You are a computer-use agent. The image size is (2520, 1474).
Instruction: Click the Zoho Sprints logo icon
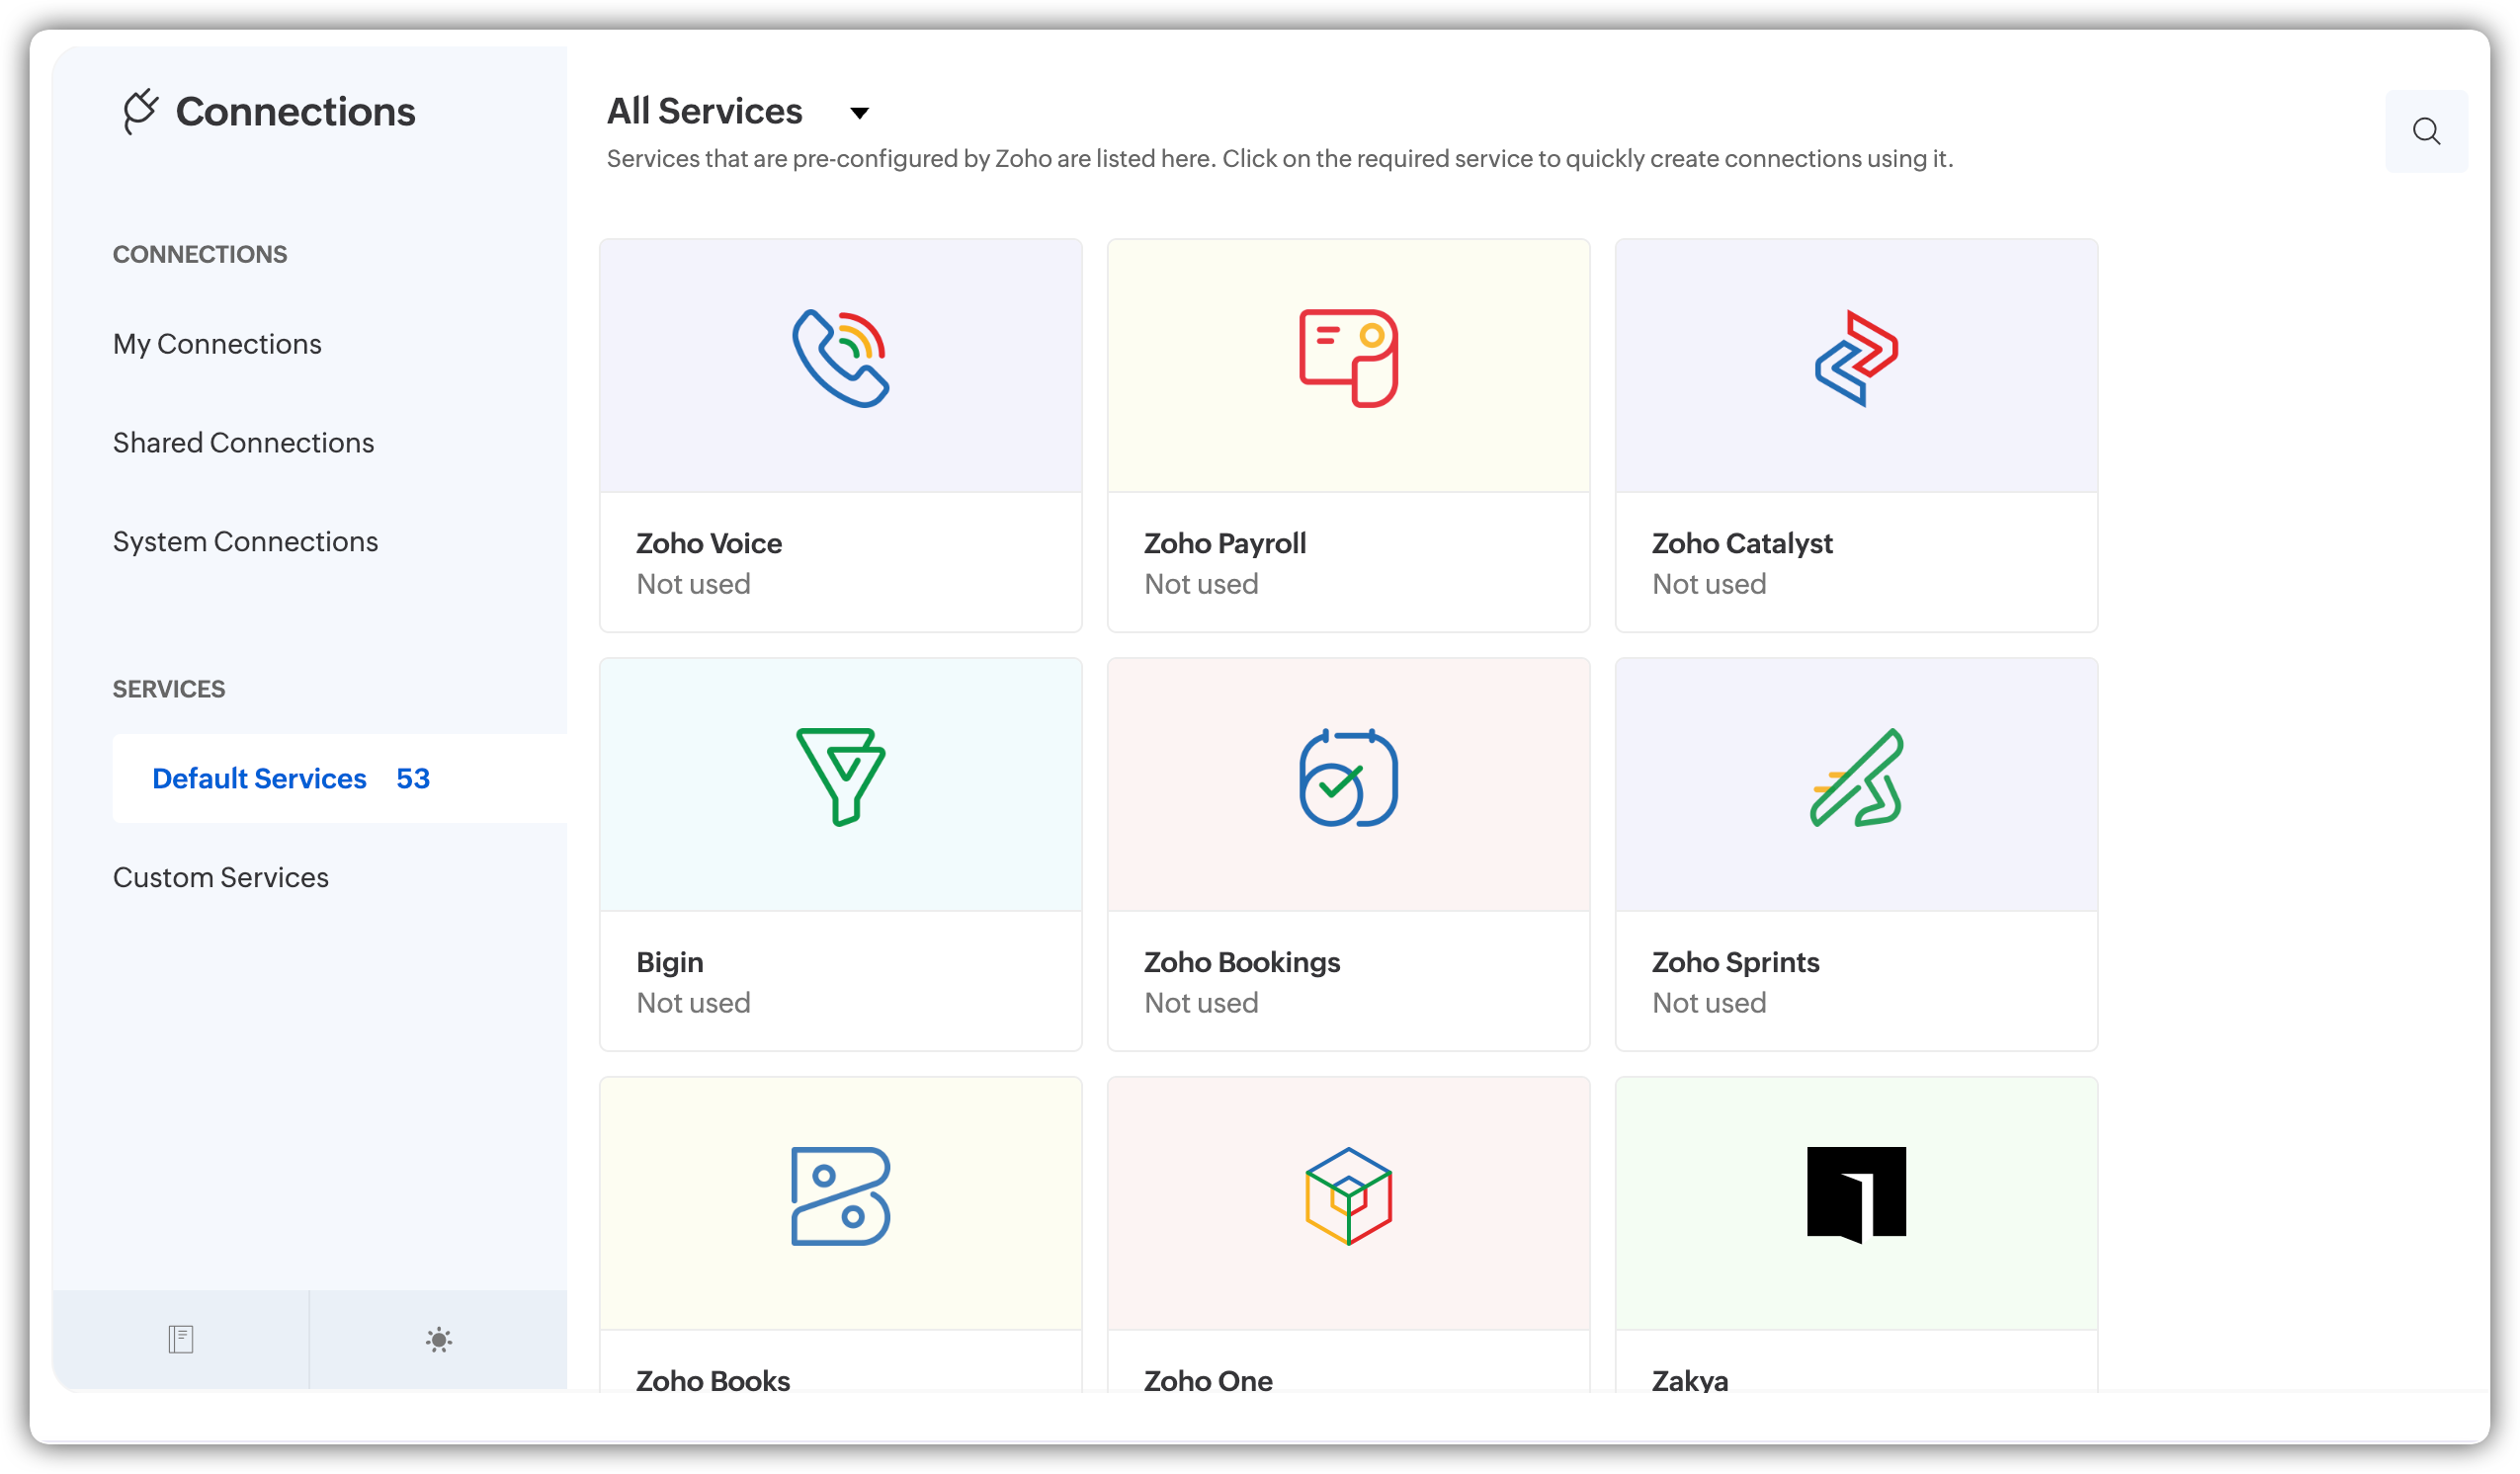(1855, 777)
